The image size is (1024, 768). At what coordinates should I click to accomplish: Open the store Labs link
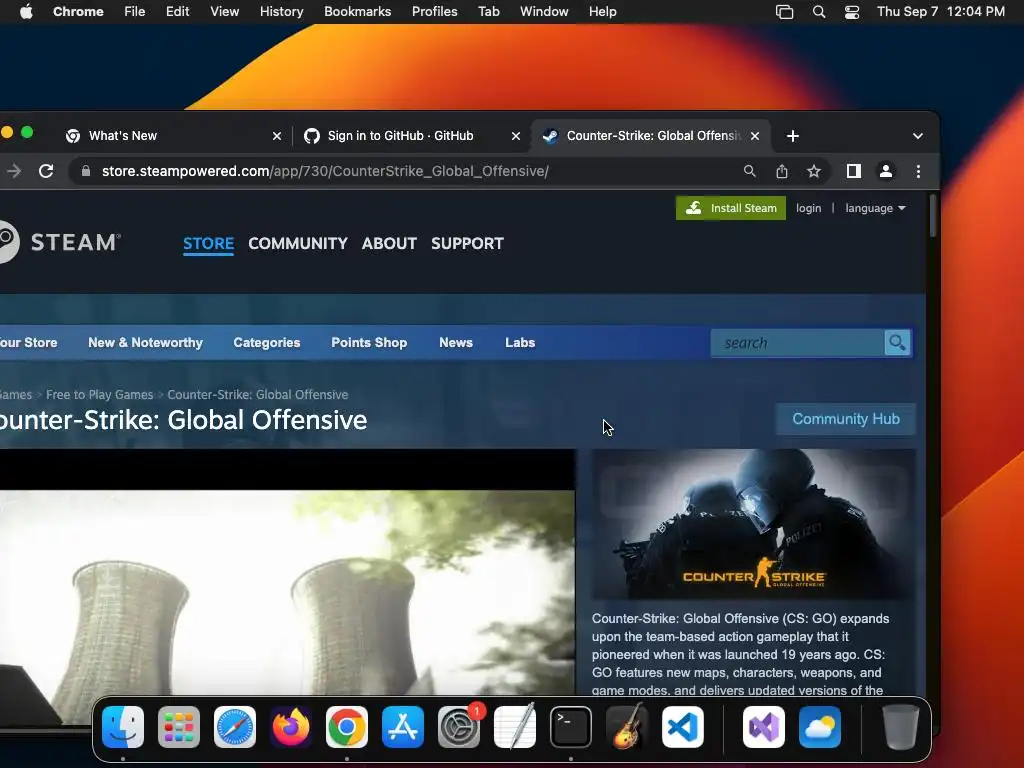pyautogui.click(x=520, y=342)
